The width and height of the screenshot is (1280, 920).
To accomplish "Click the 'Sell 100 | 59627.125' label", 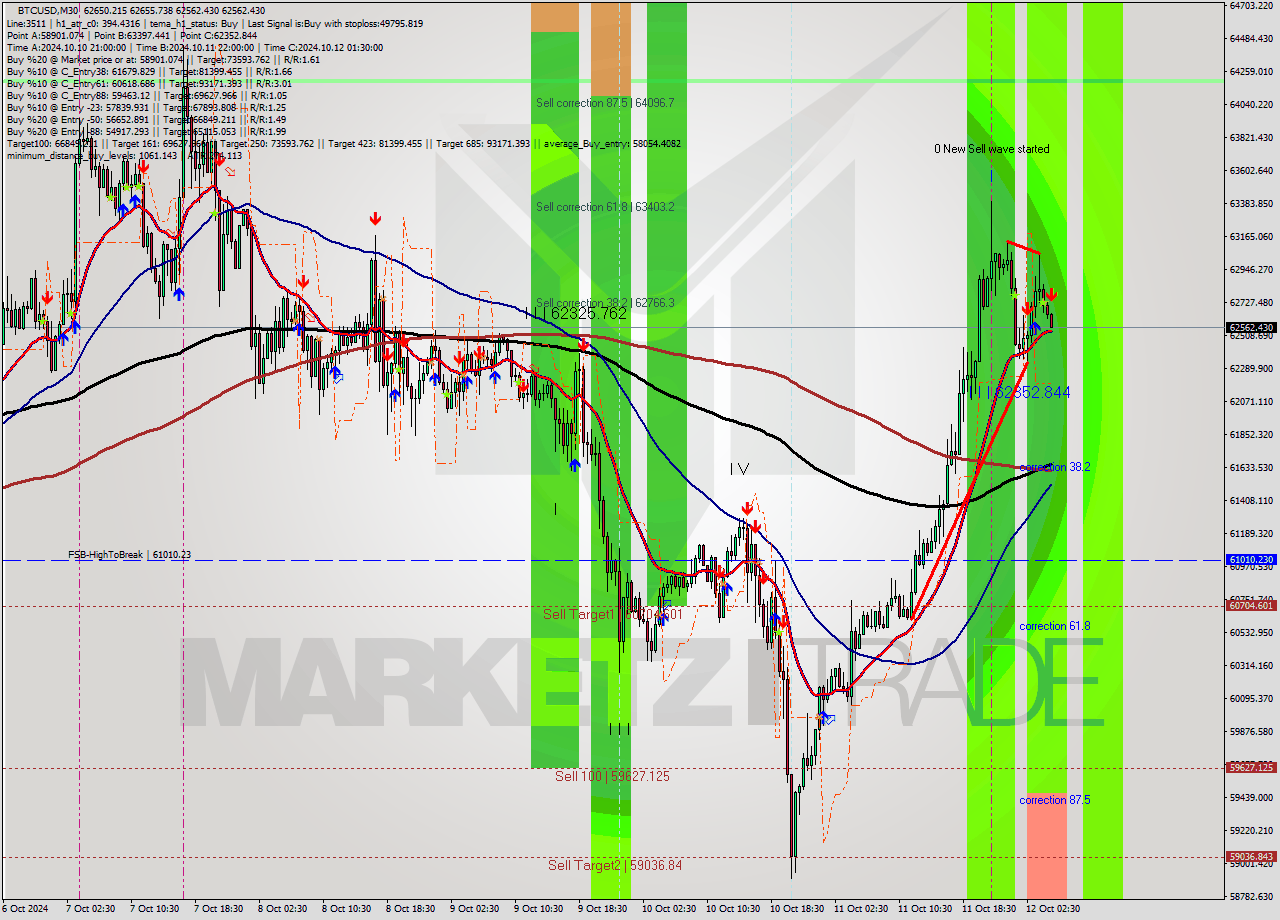I will point(613,776).
